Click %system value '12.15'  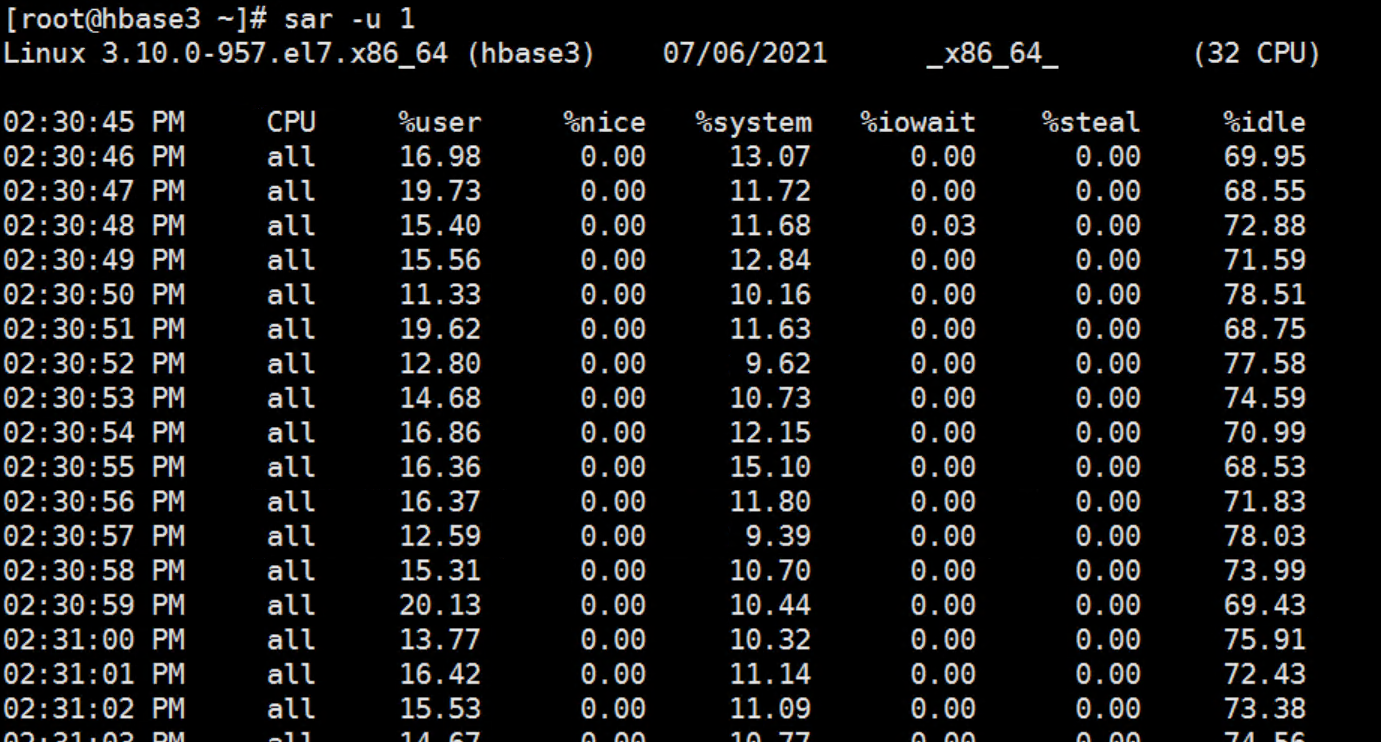click(770, 433)
